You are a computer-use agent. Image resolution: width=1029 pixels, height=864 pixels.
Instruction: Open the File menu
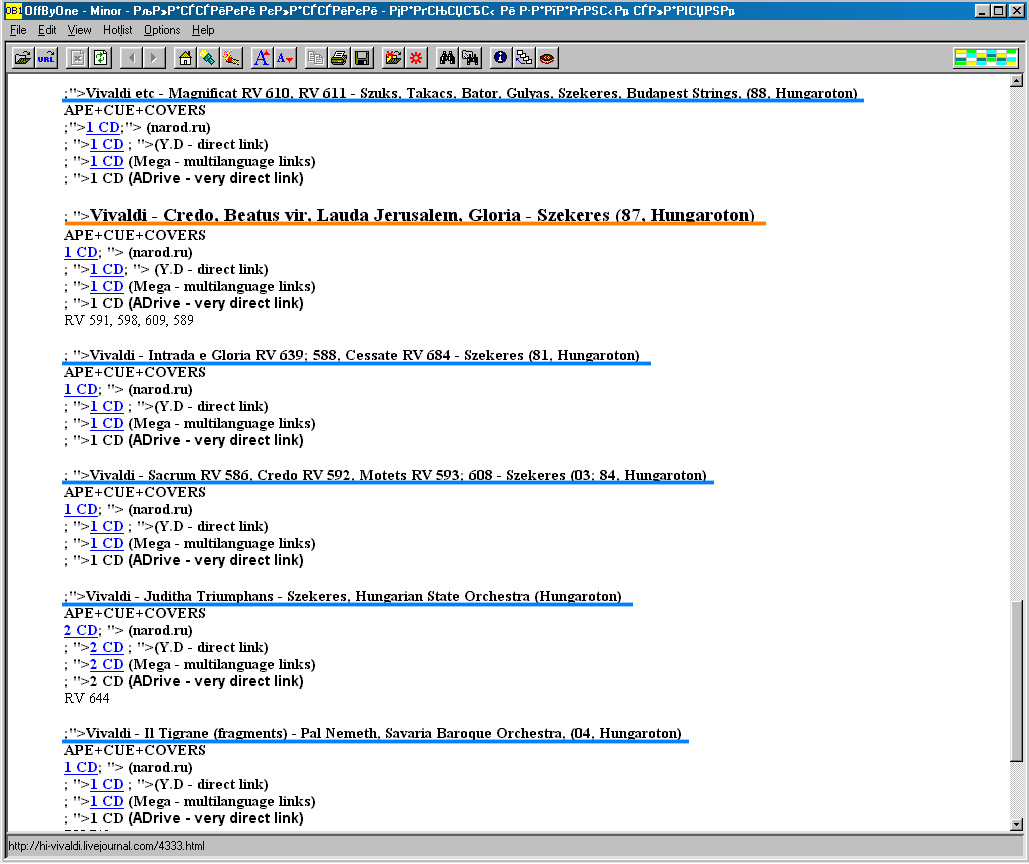tap(18, 30)
